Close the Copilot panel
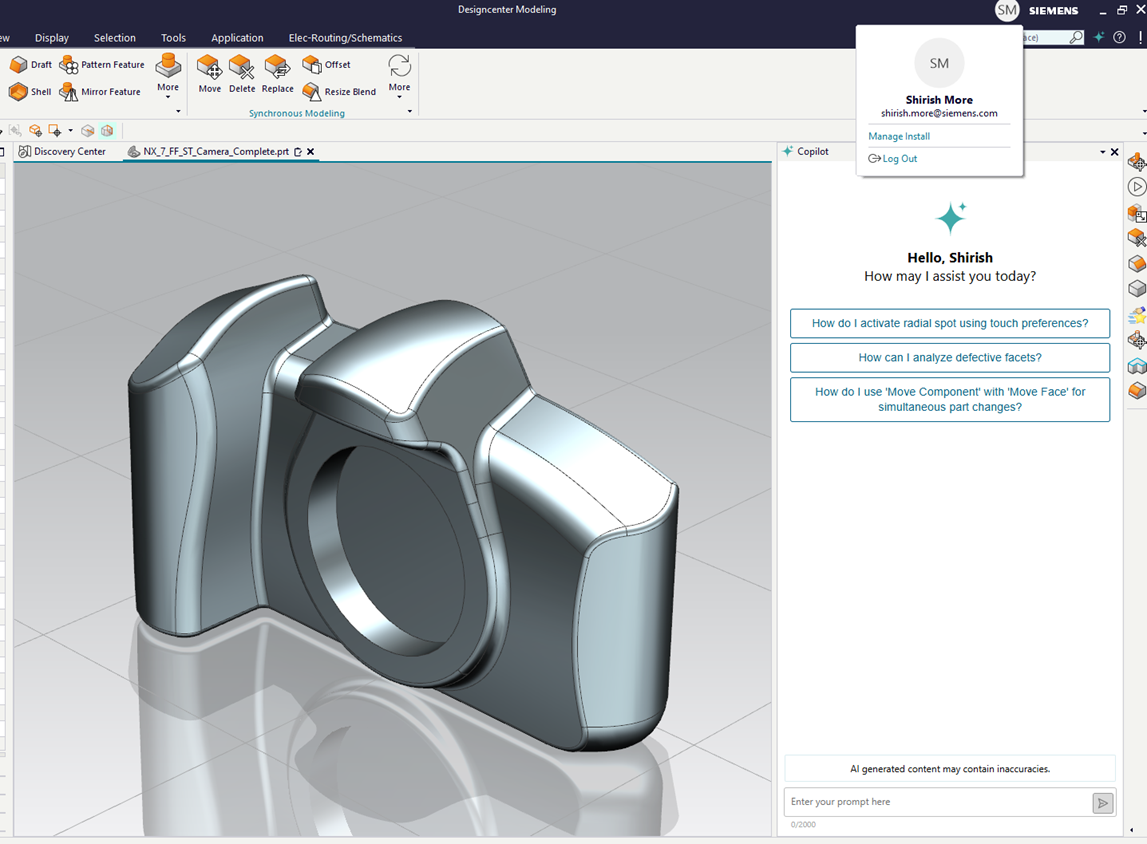 [x=1115, y=152]
